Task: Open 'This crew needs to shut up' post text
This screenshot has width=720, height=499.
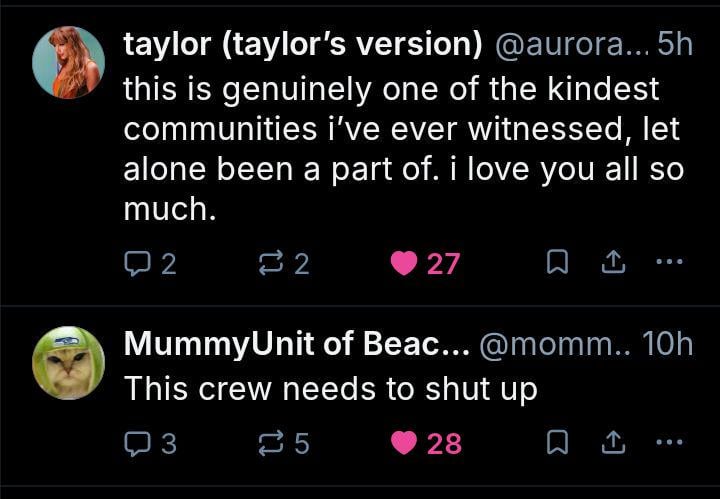Action: [330, 389]
